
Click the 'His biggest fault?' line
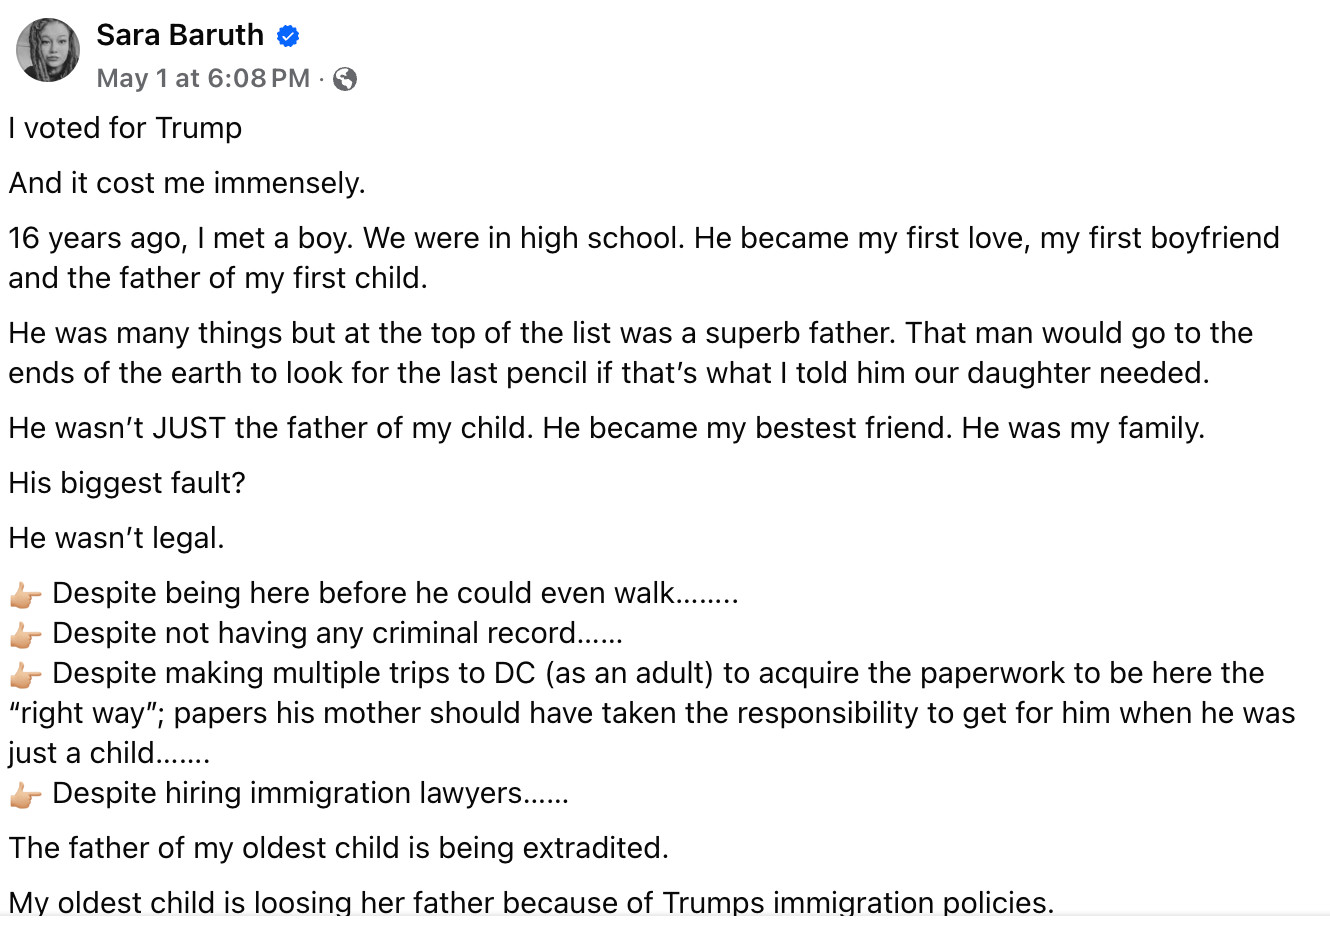[127, 483]
